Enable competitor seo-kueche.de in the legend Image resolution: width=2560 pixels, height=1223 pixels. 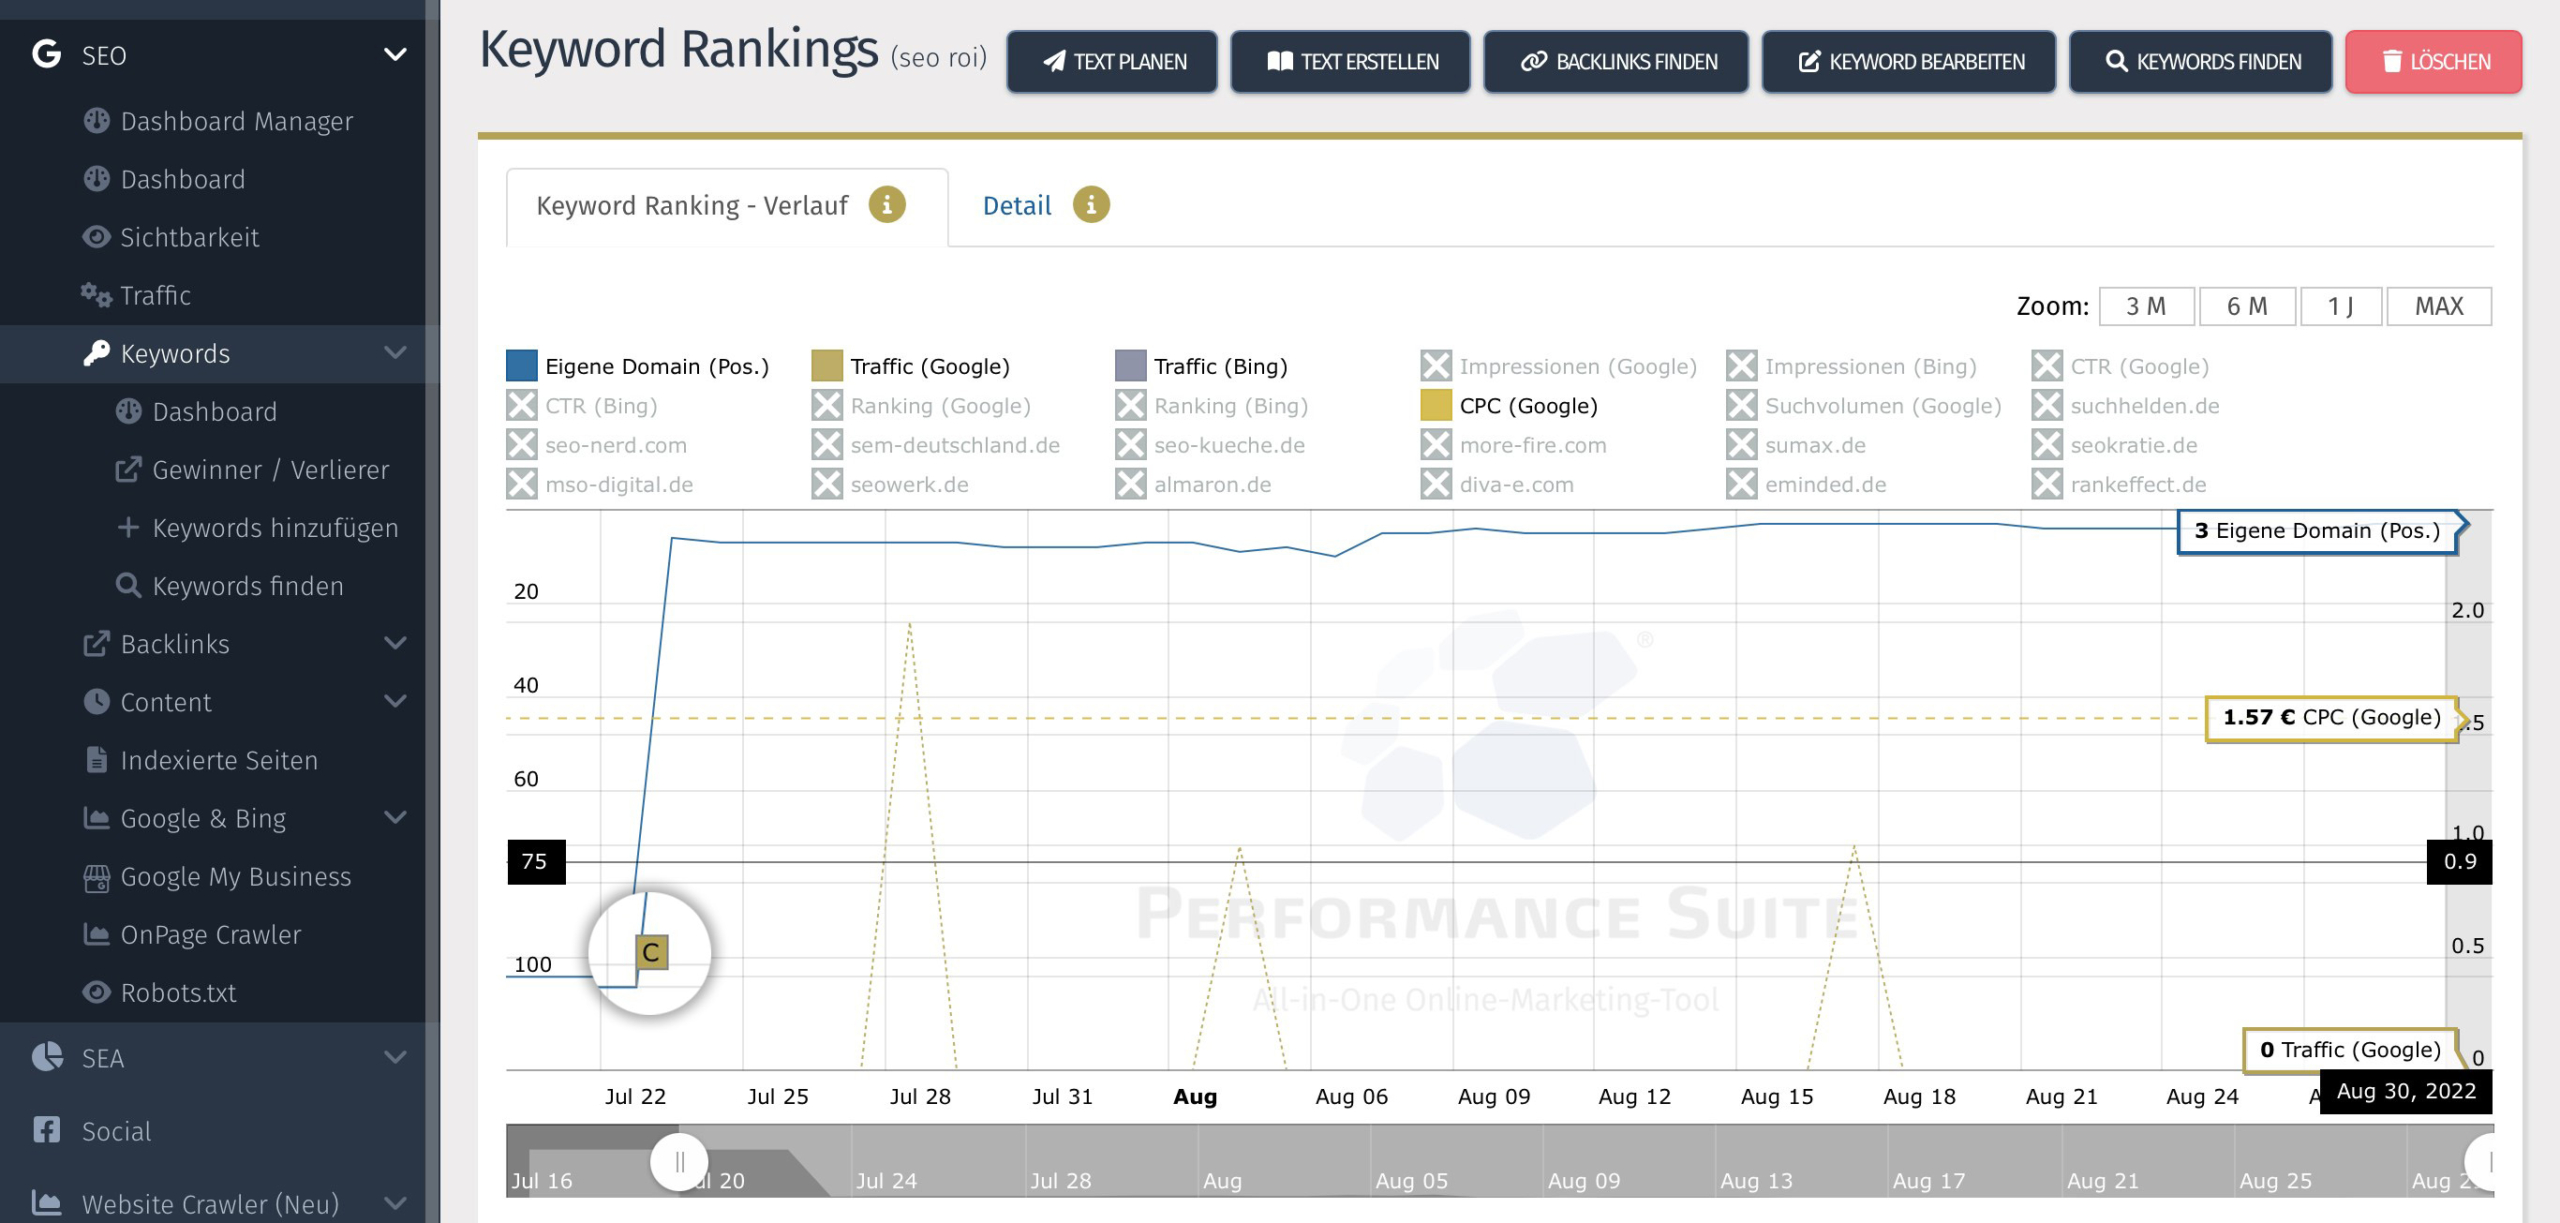tap(1209, 445)
